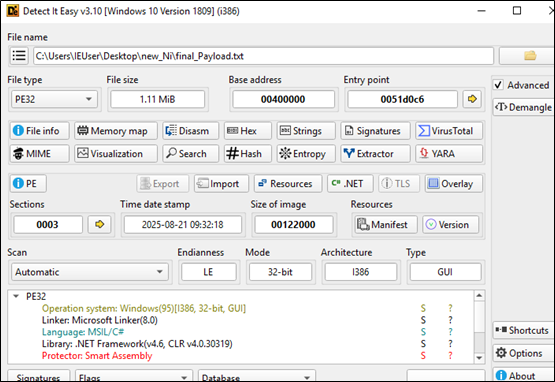Click the File size field 1.11 MiB

[x=158, y=99]
